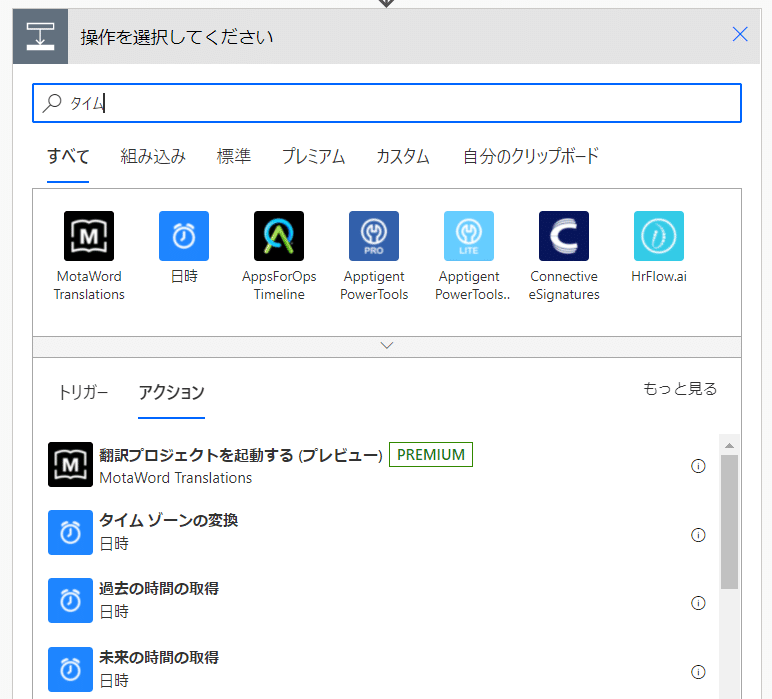Click the scrollbar up arrow

point(729,445)
